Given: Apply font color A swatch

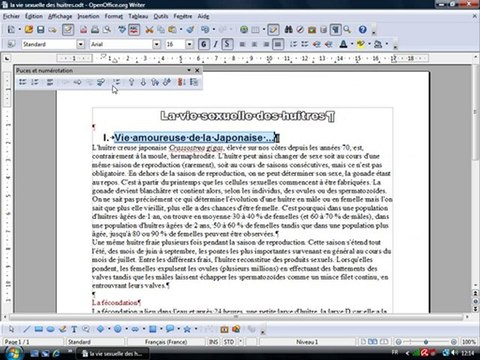Looking at the screenshot, I should (343, 44).
